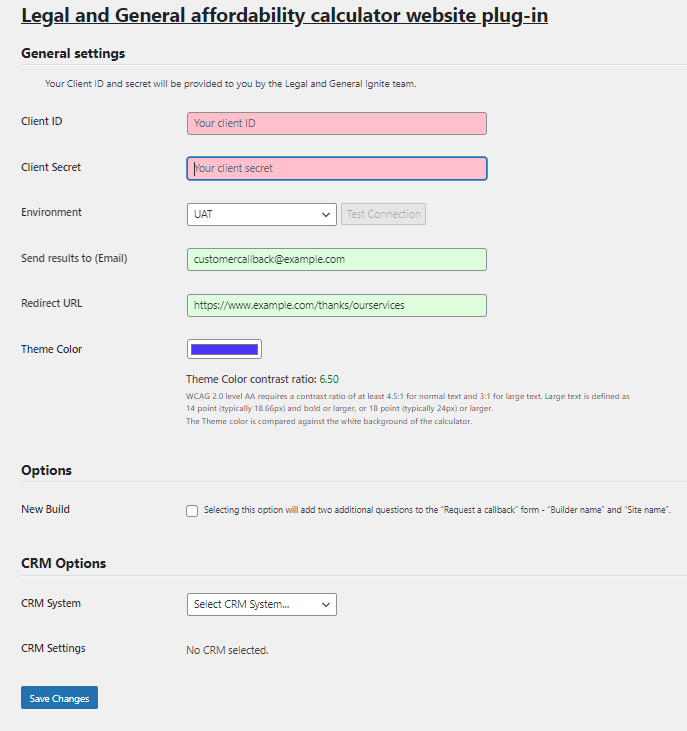The height and width of the screenshot is (731, 687).
Task: Click the WCAG 2.0 level AA note
Action: (408, 402)
